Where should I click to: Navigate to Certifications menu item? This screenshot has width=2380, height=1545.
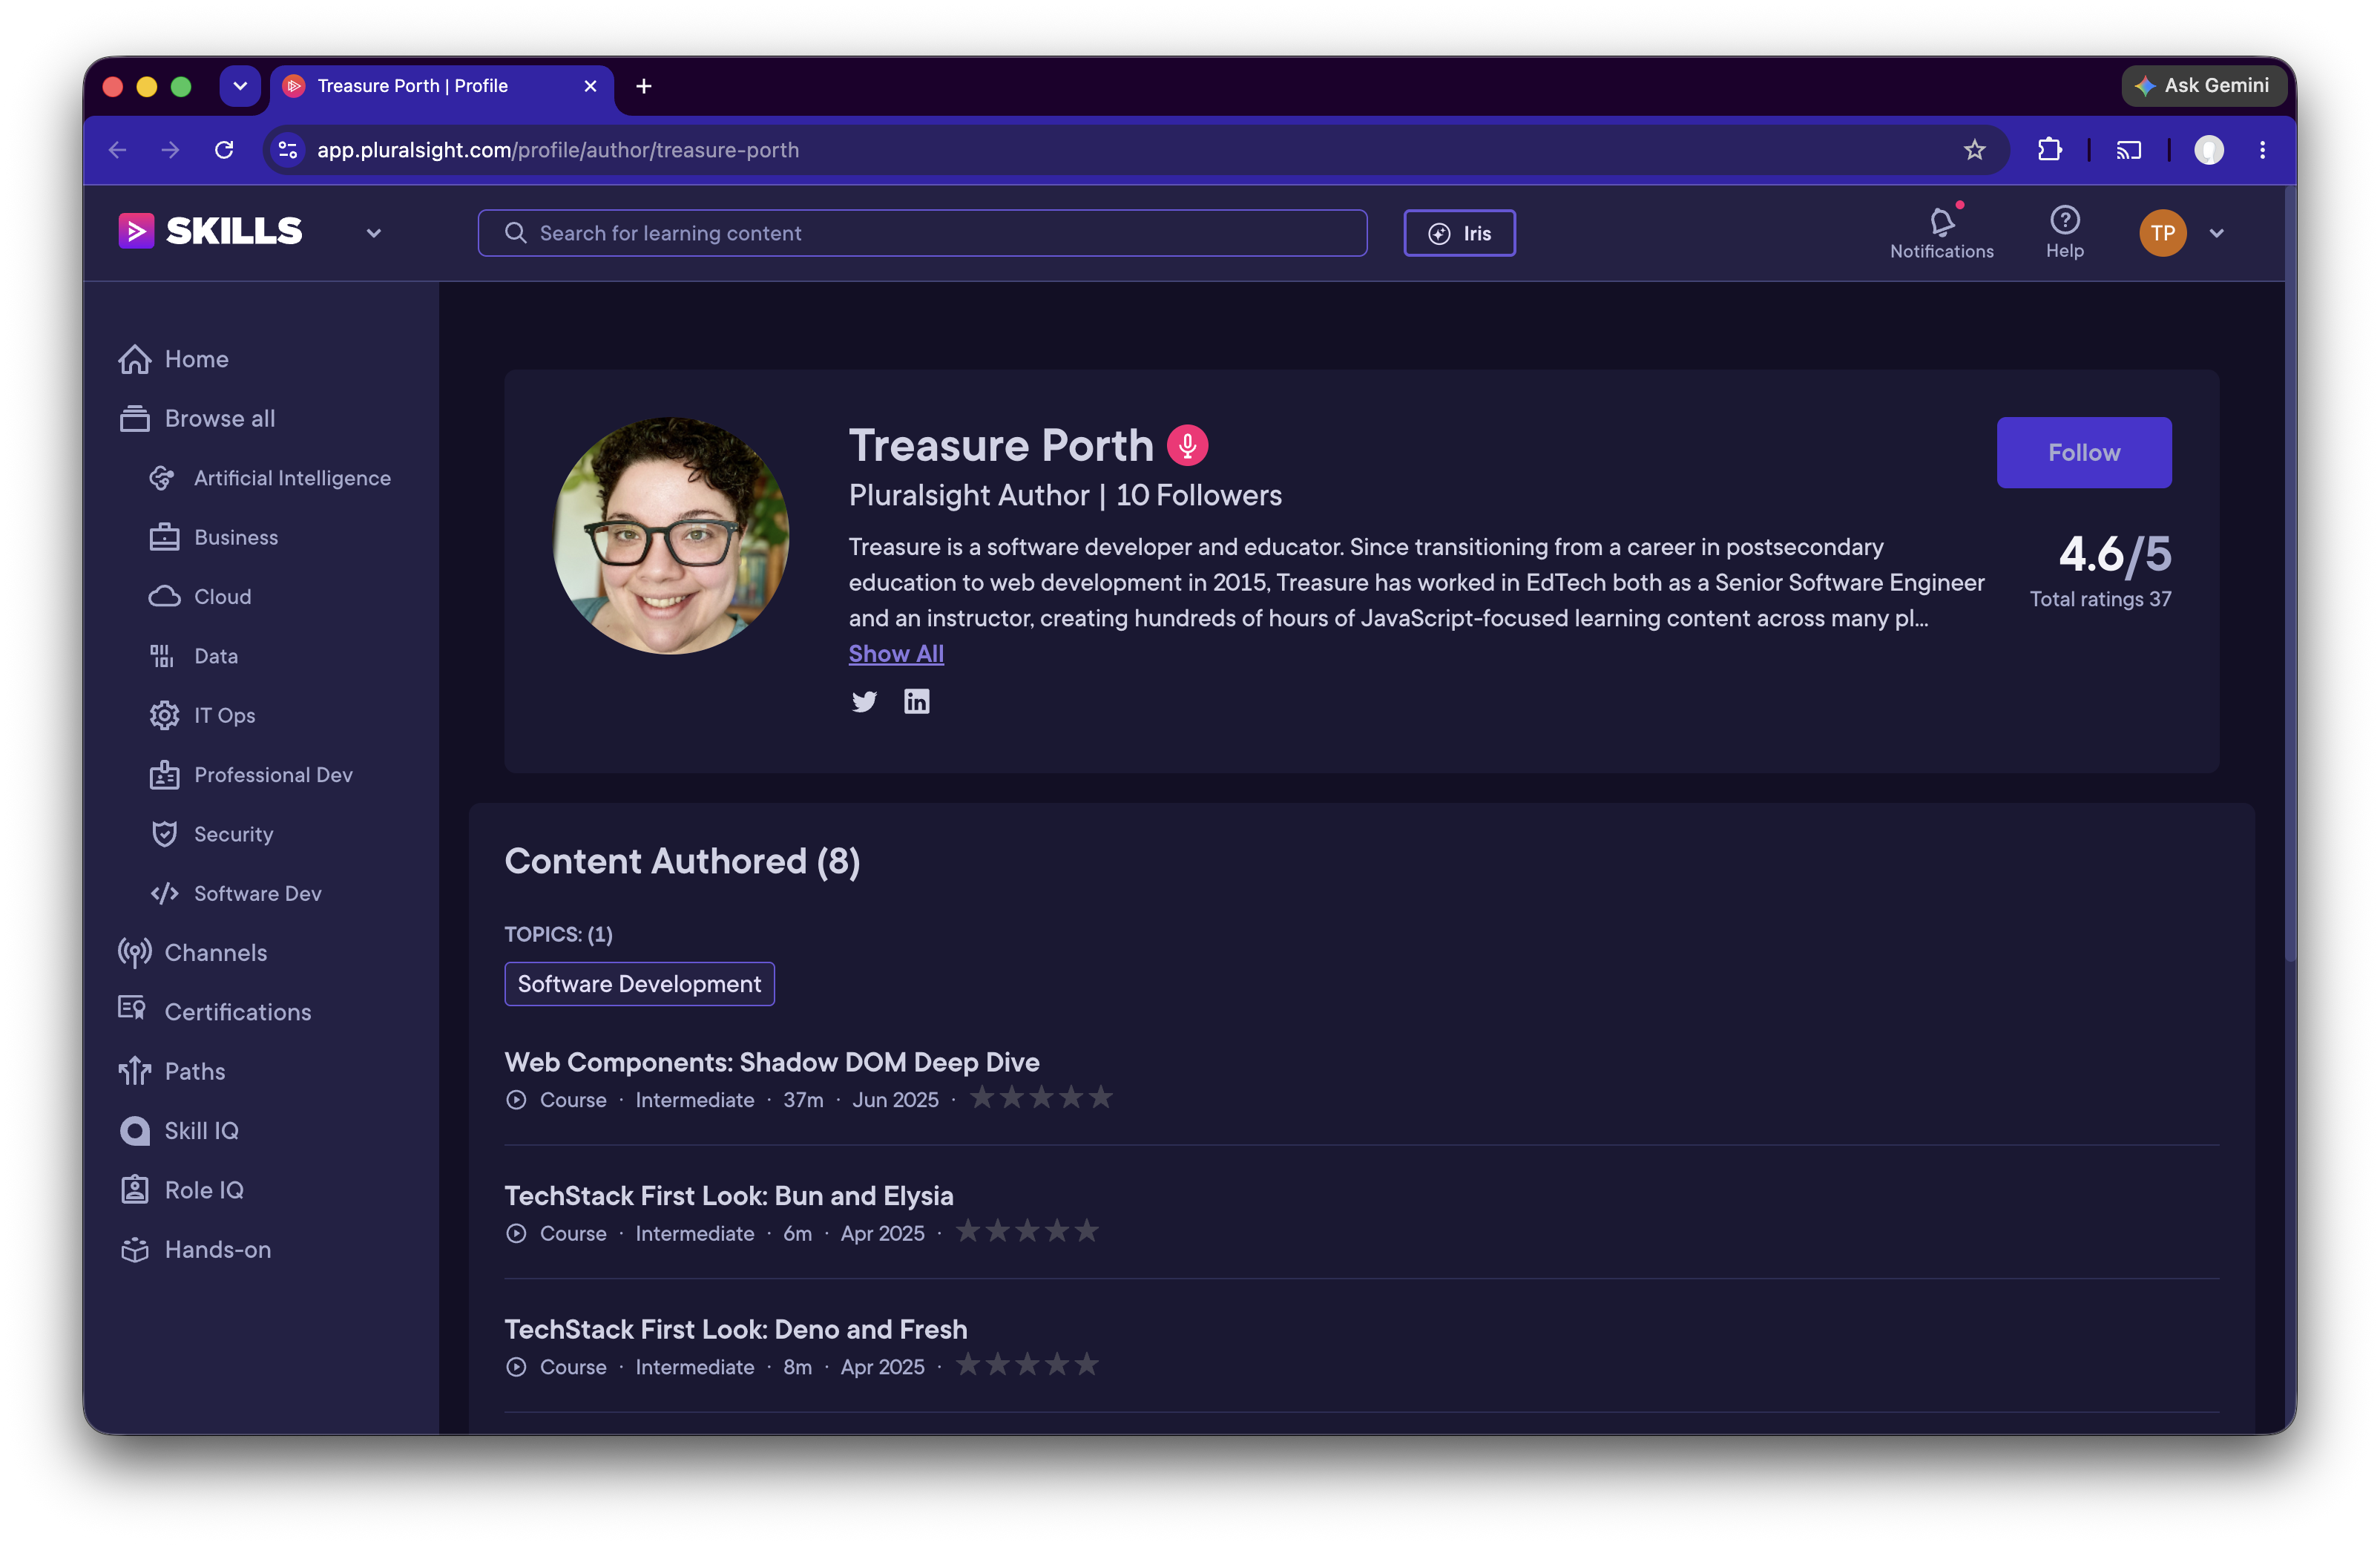click(x=238, y=1012)
